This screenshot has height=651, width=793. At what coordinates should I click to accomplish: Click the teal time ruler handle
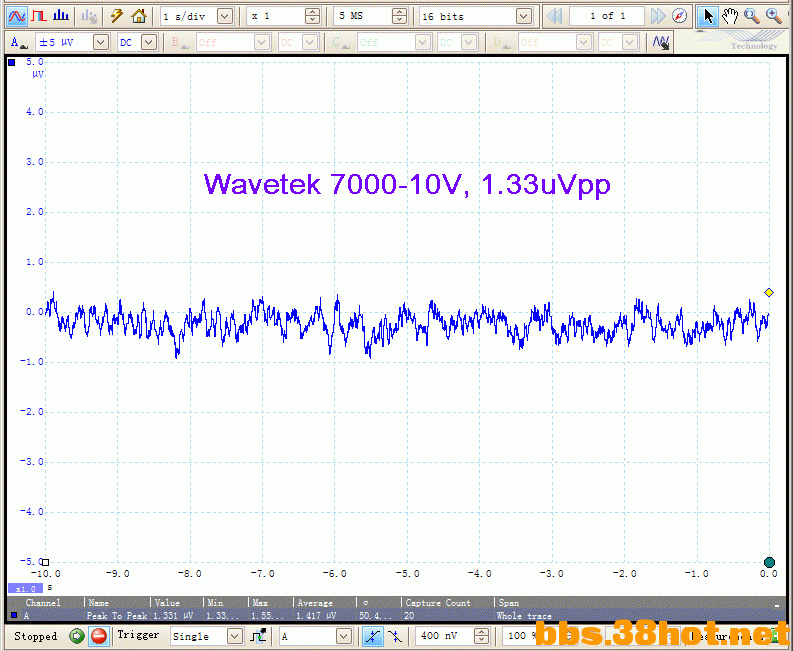click(x=769, y=562)
